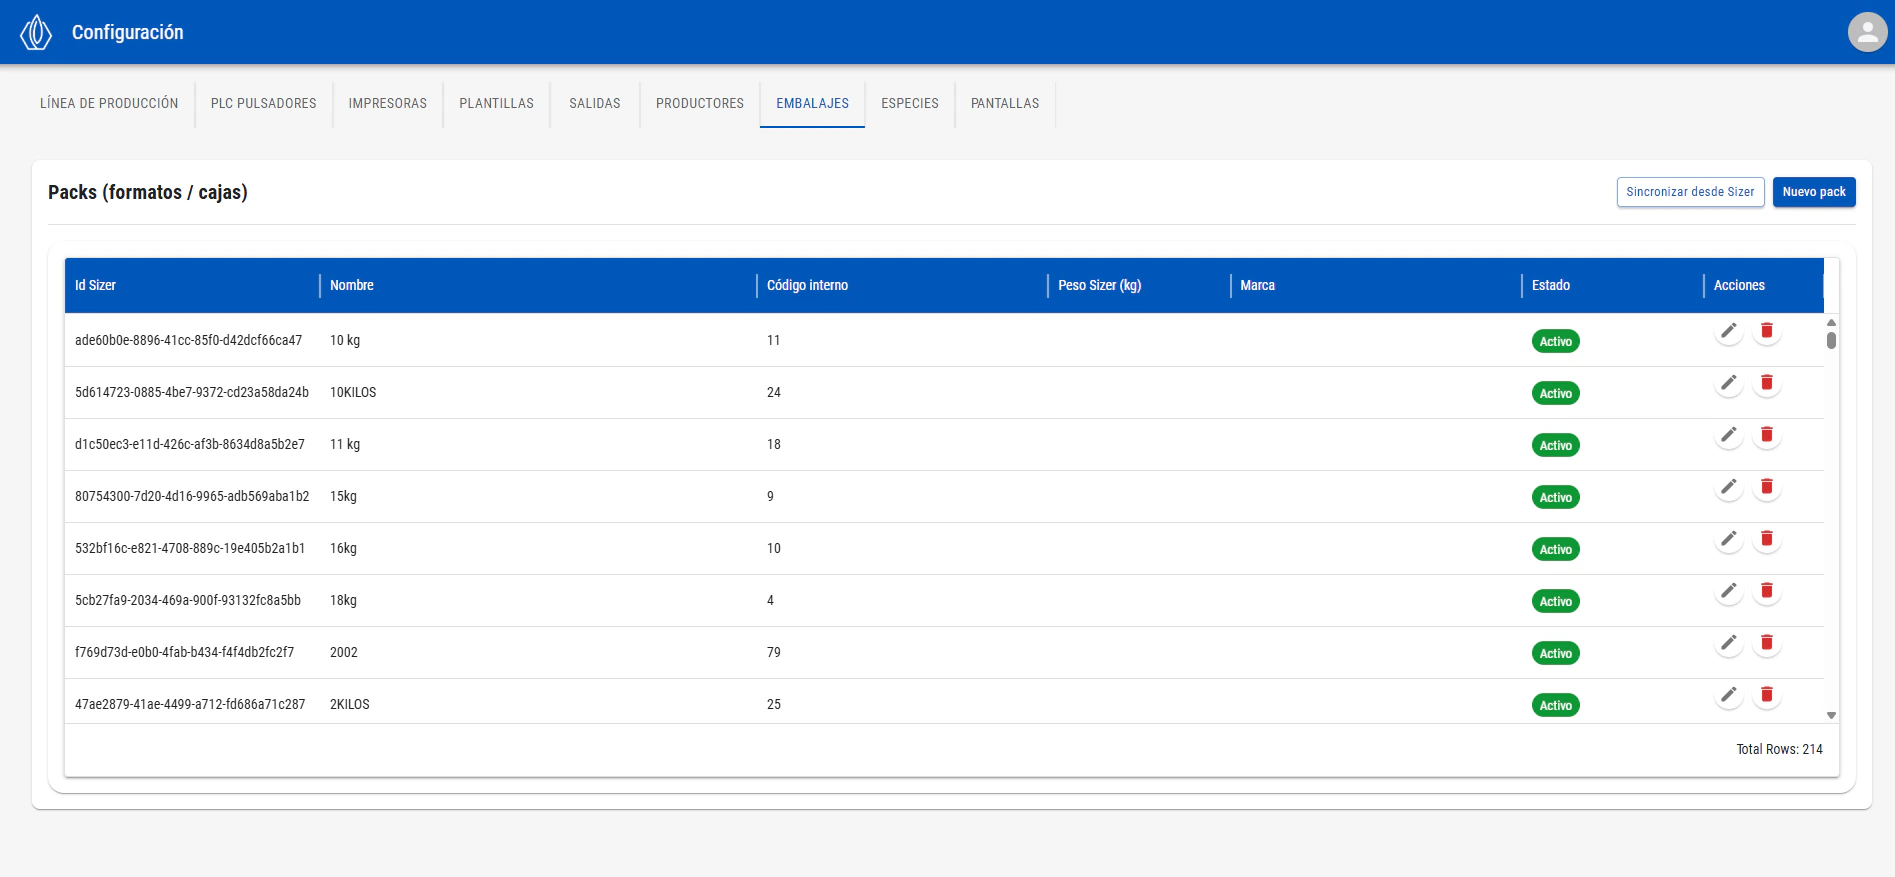Edit the 10KILOS pack
The height and width of the screenshot is (877, 1895).
pyautogui.click(x=1728, y=383)
